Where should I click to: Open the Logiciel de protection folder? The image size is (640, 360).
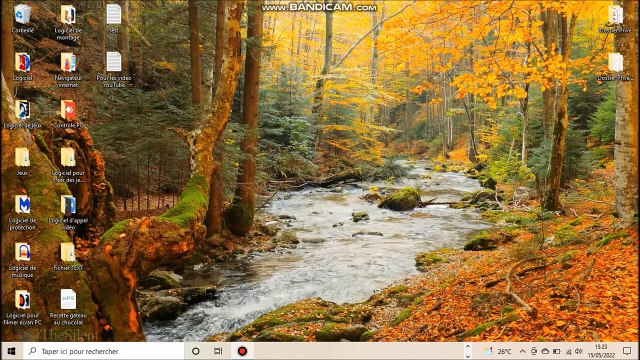click(x=22, y=213)
